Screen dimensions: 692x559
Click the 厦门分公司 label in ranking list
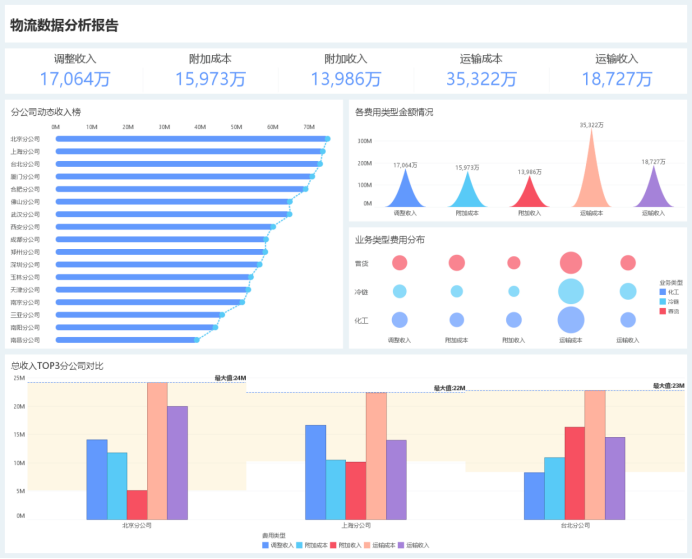point(26,176)
